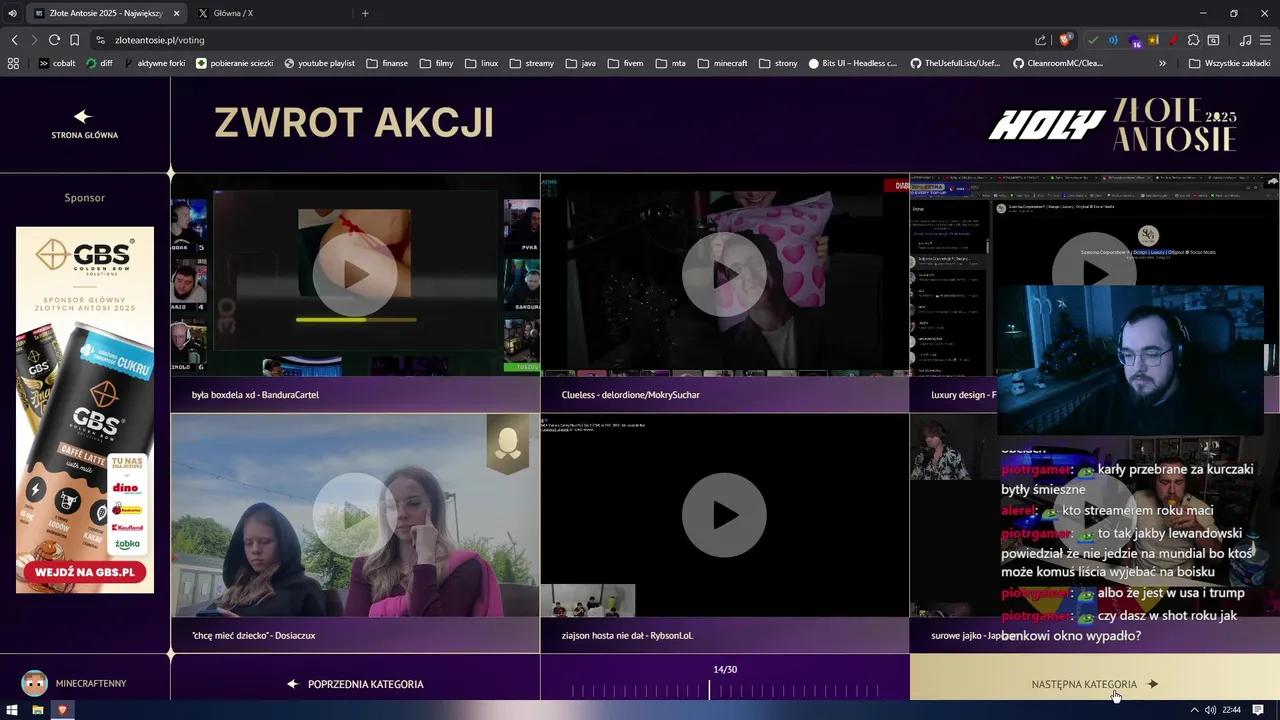Share this page via share icon
Image resolution: width=1280 pixels, height=720 pixels.
pos(1041,40)
